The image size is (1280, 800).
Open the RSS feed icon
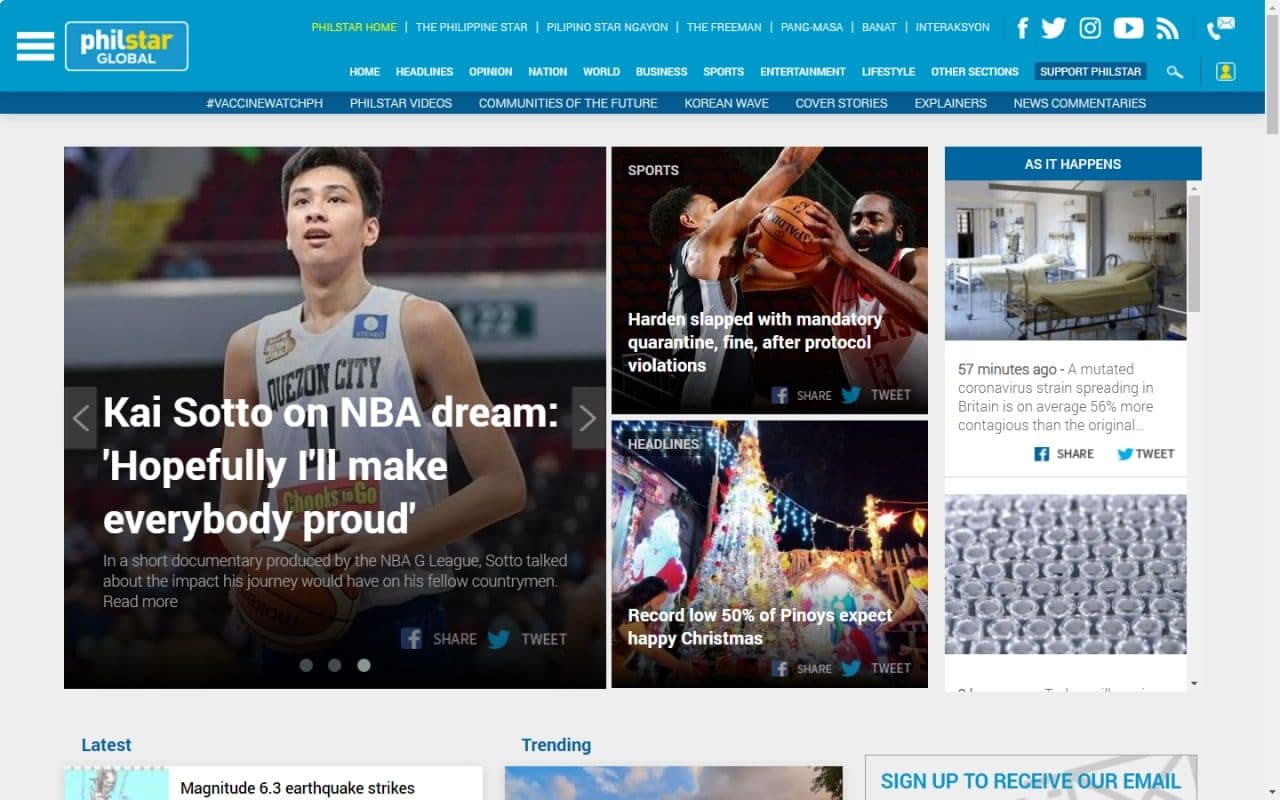click(1167, 28)
